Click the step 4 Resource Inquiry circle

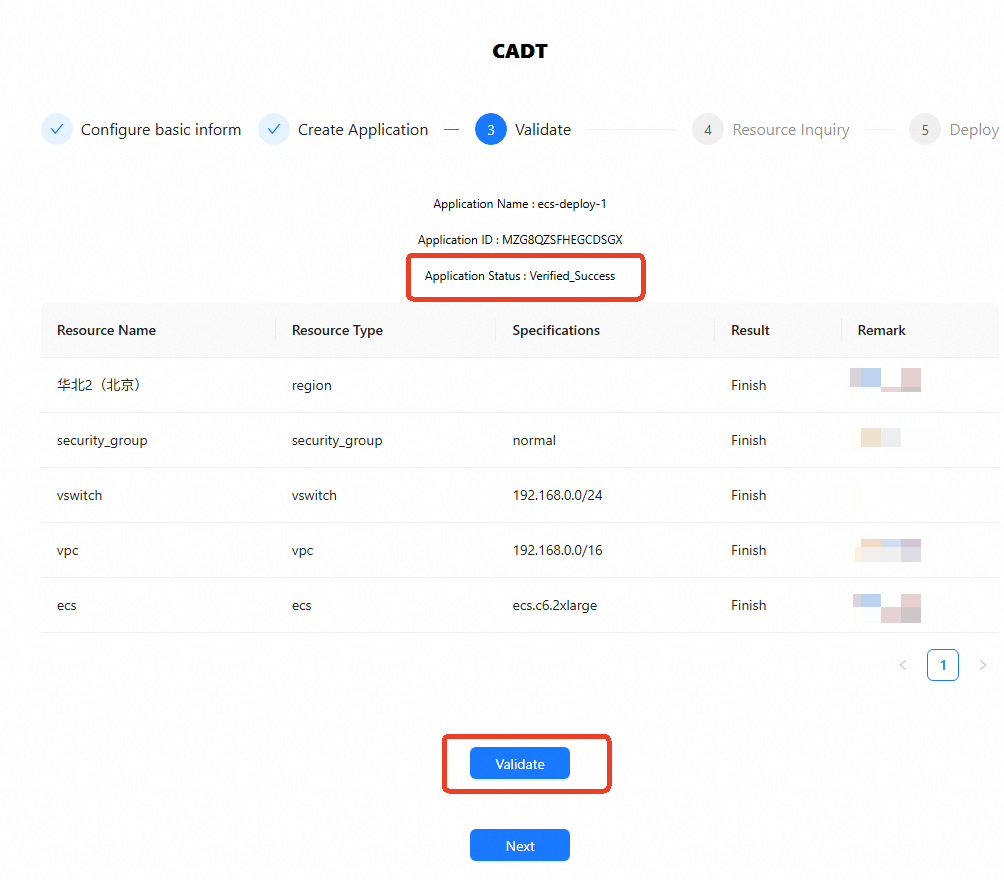[708, 130]
